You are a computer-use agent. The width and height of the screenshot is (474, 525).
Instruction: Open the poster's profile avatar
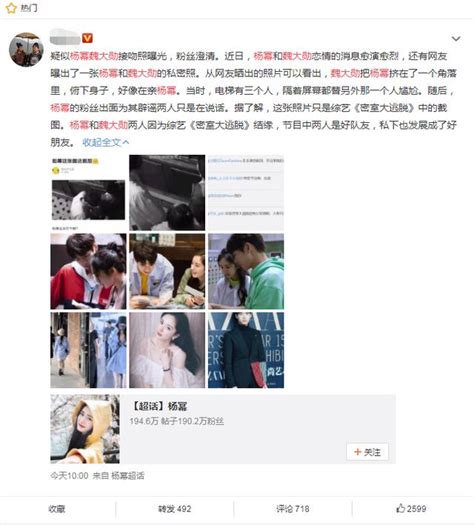click(x=26, y=50)
